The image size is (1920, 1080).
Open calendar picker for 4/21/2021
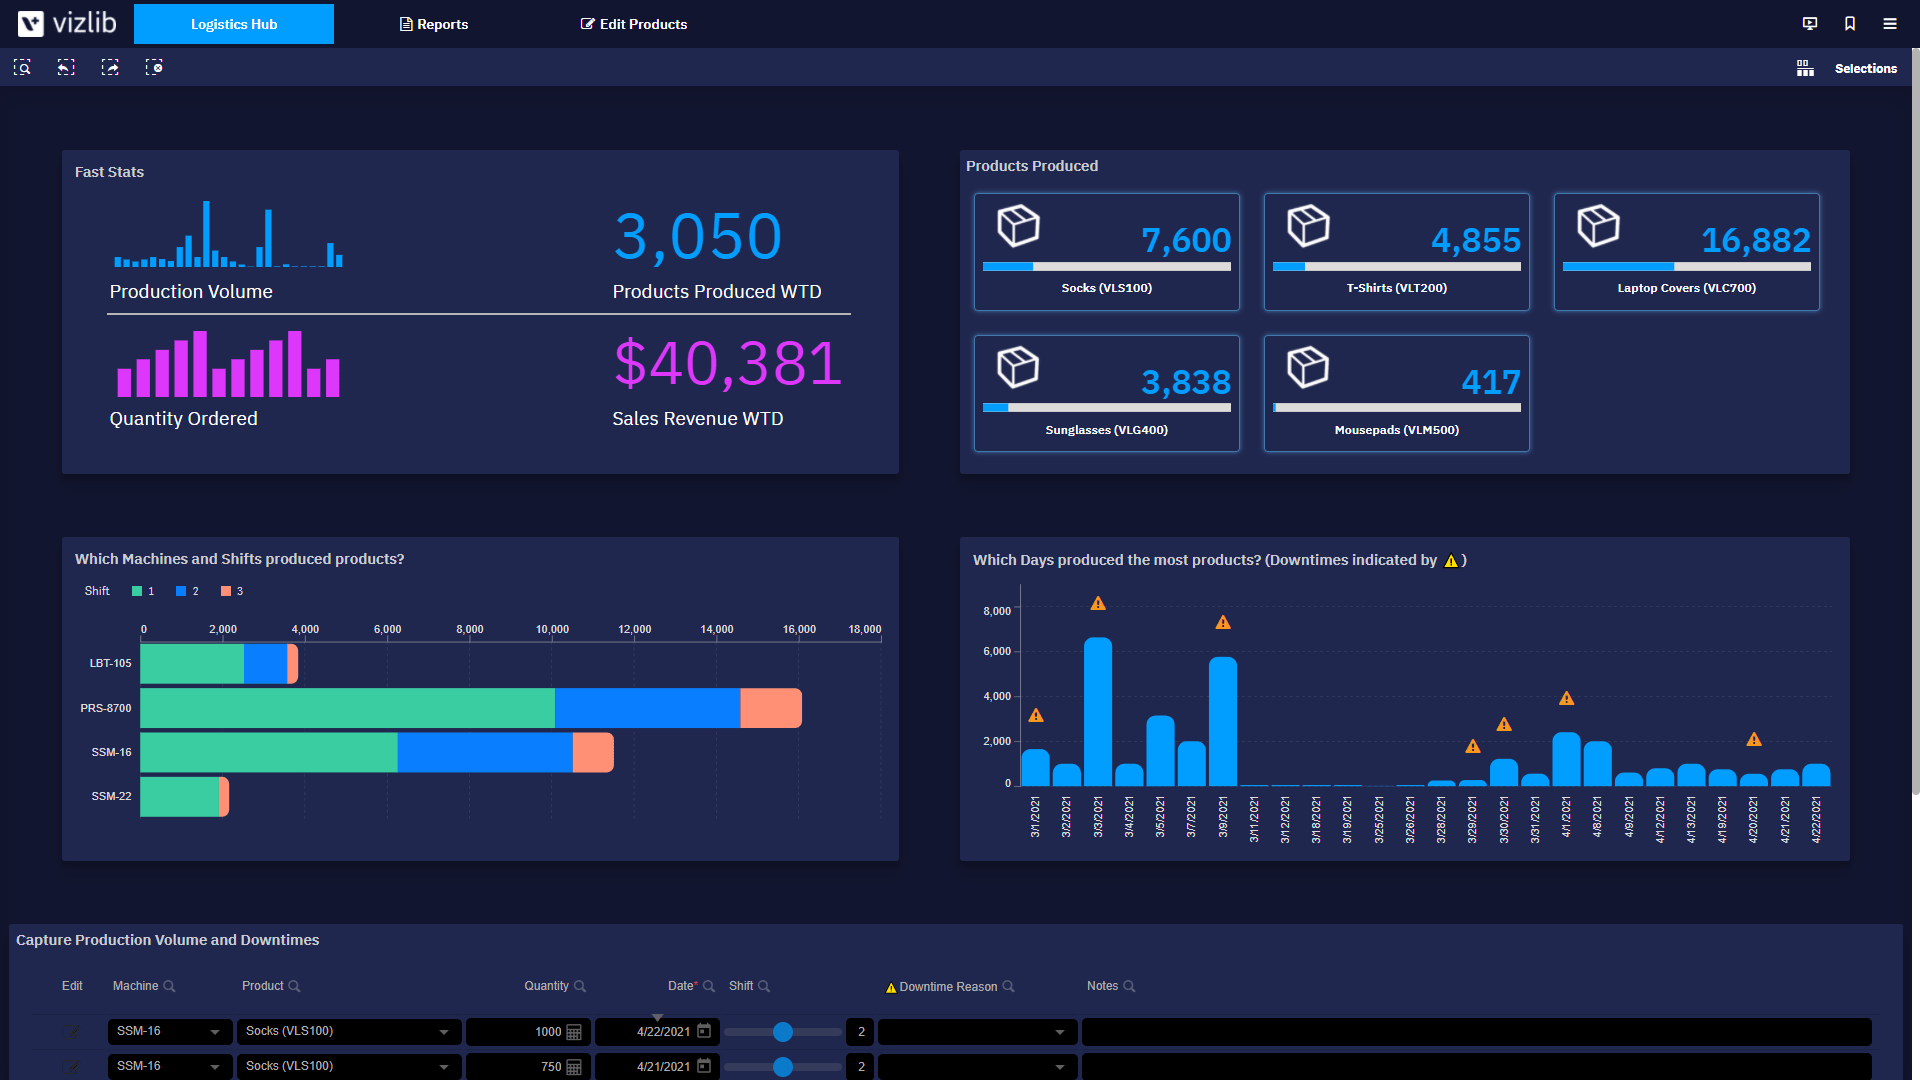(x=704, y=1066)
